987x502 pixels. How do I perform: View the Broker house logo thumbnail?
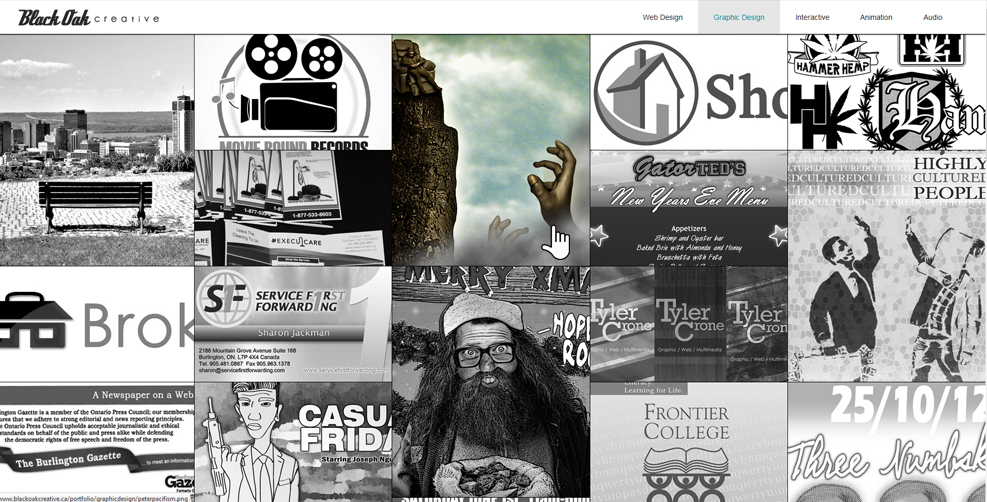[x=97, y=324]
